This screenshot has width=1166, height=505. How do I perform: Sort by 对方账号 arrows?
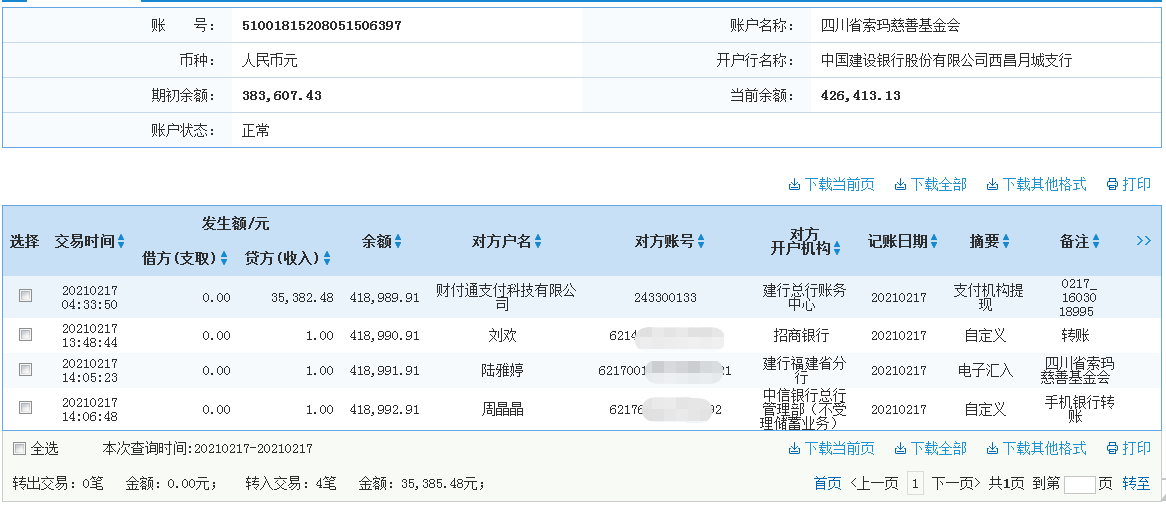(700, 242)
